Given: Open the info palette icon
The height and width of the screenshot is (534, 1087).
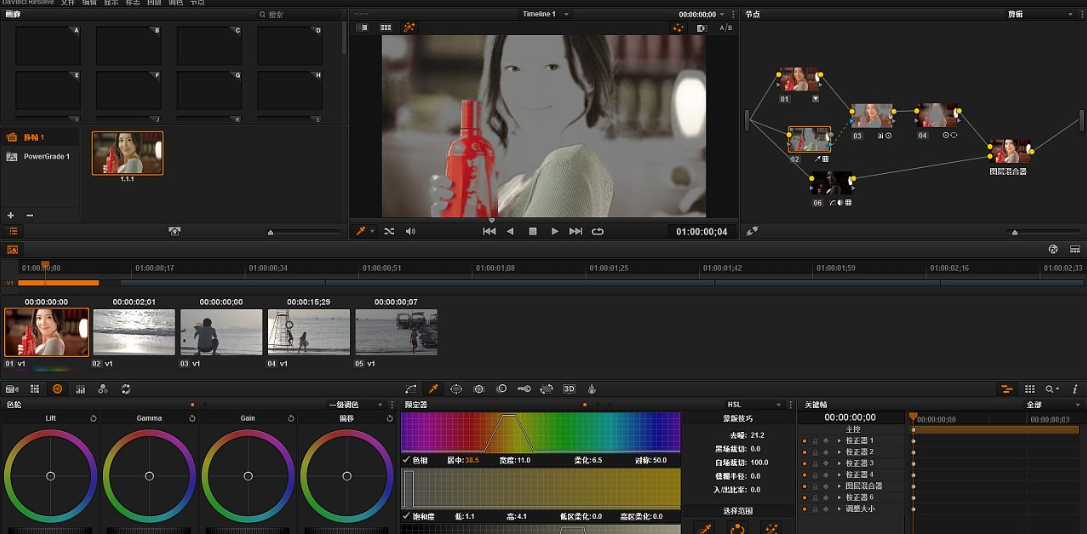Looking at the screenshot, I should 1075,389.
